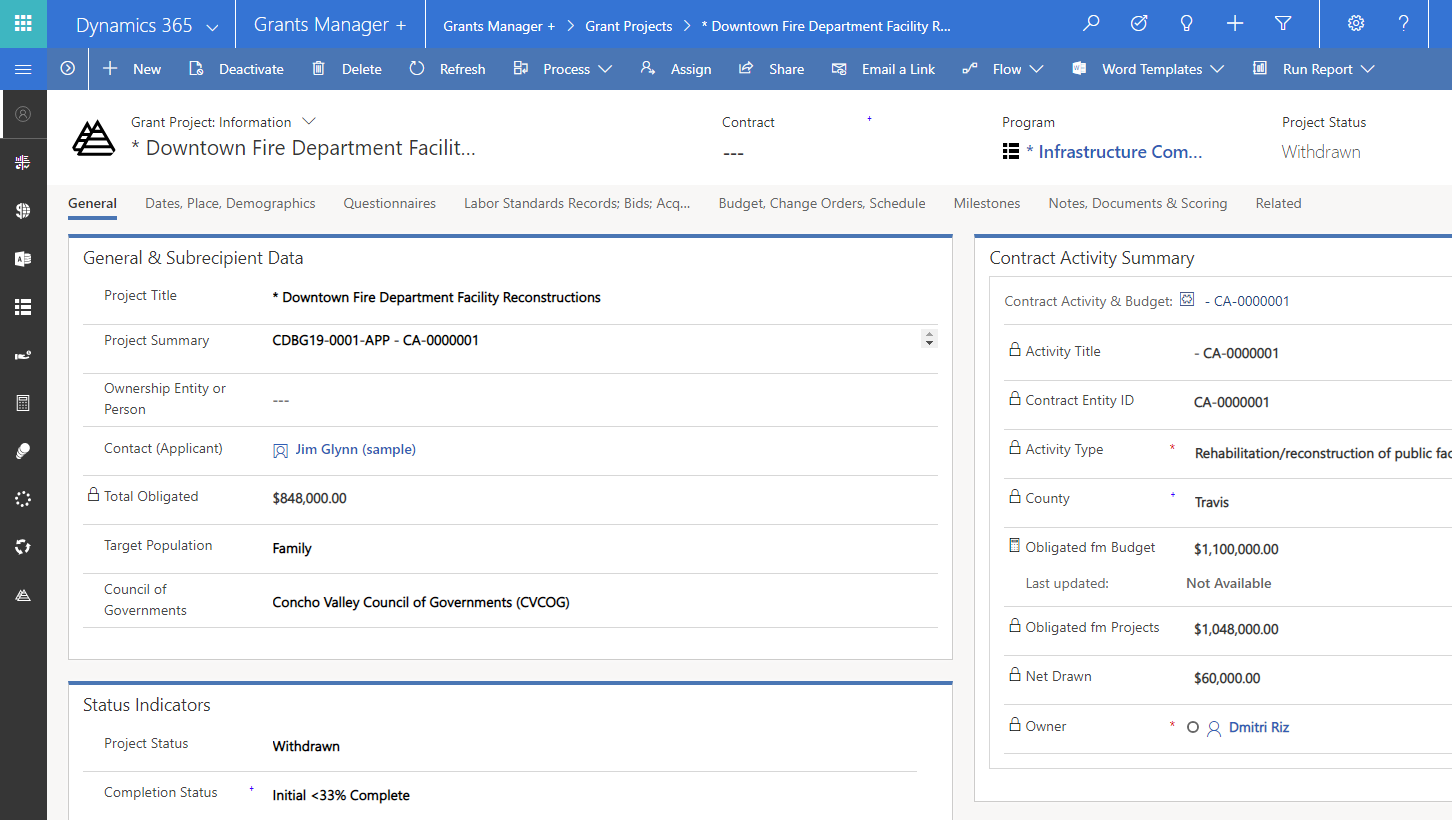Image resolution: width=1452 pixels, height=820 pixels.
Task: Edit the Project Title field
Action: click(x=605, y=297)
